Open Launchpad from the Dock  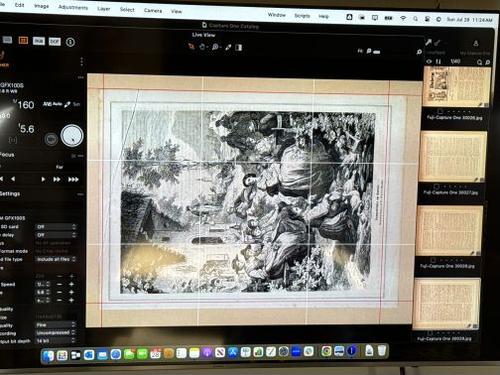click(x=62, y=356)
